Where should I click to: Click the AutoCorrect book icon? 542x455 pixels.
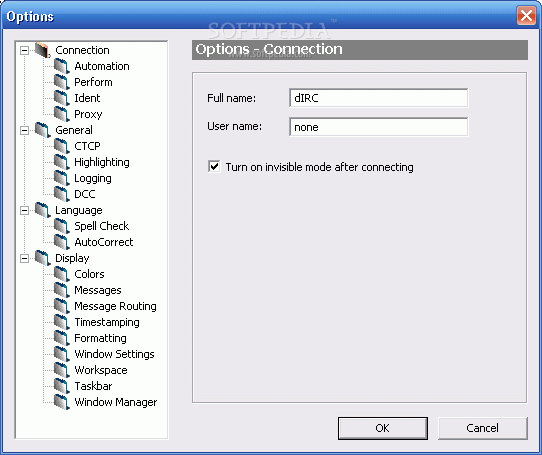(x=62, y=242)
